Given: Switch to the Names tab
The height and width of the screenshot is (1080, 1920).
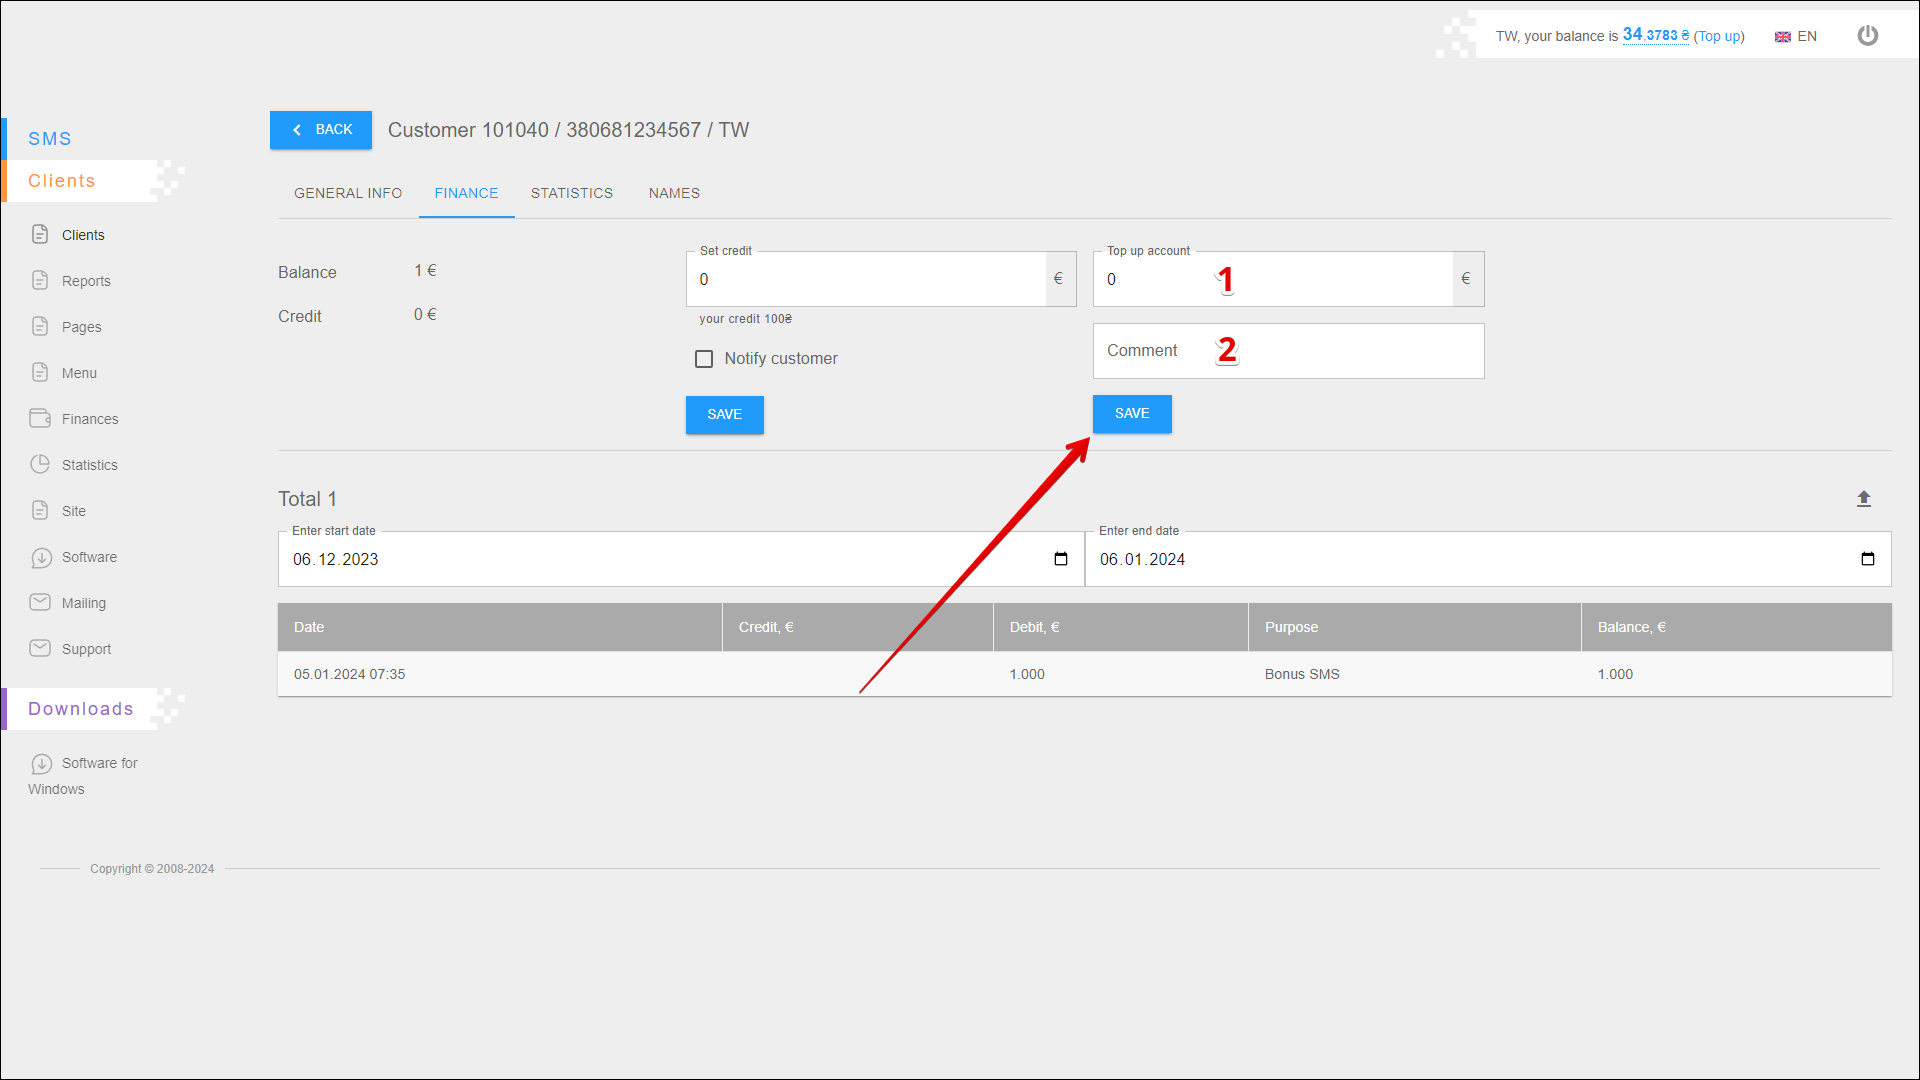Looking at the screenshot, I should 674,193.
